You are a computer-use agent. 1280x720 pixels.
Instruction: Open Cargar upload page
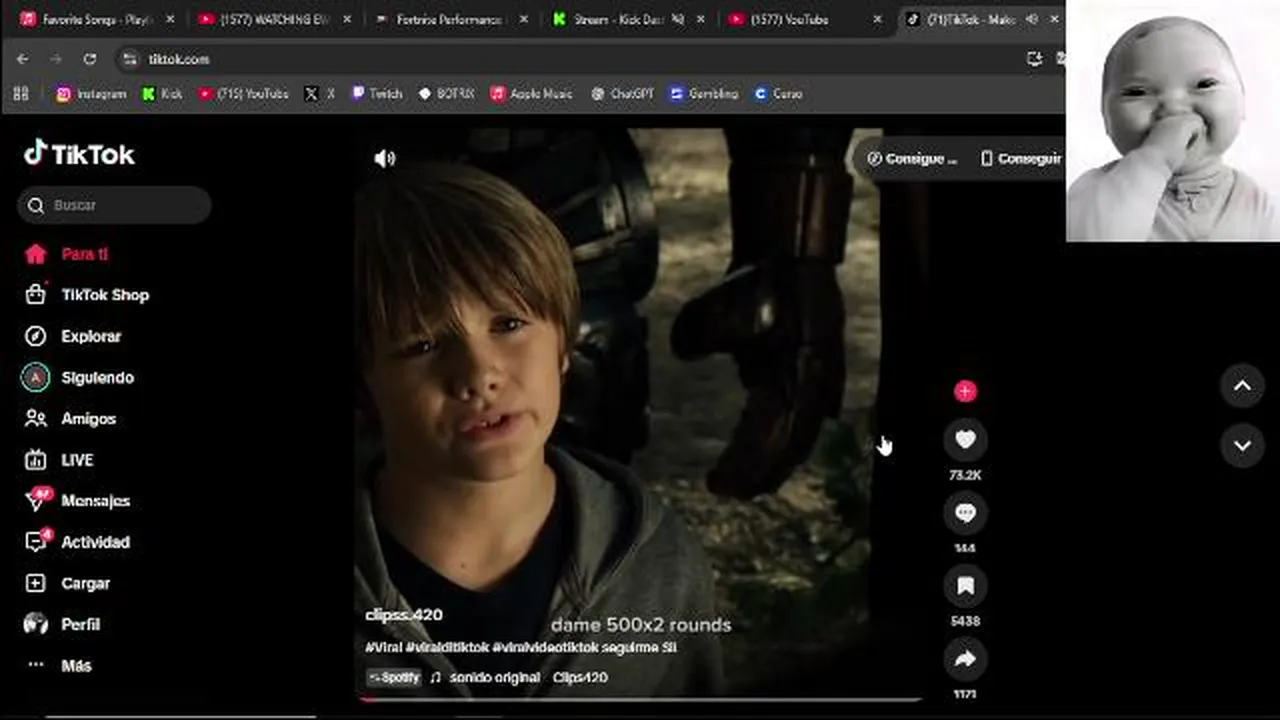point(66,583)
